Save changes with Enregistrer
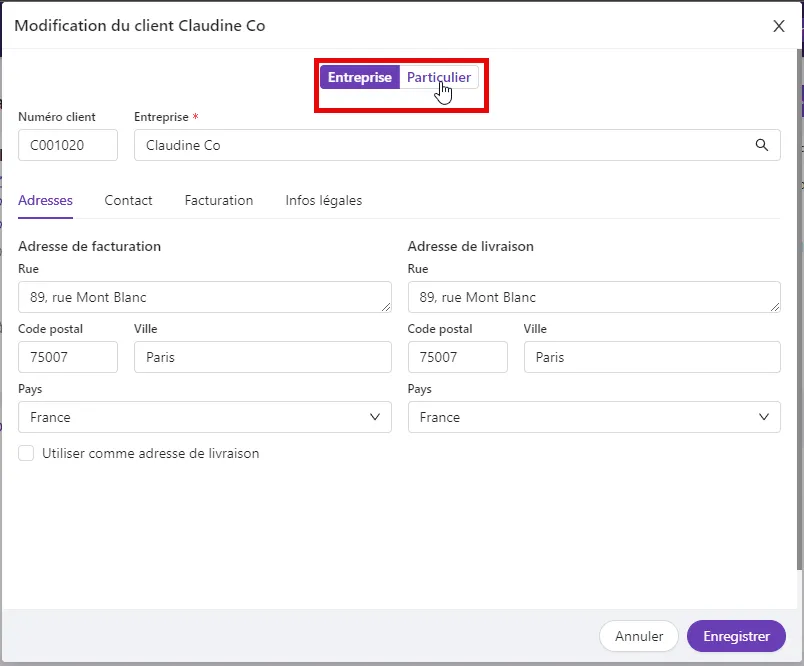The width and height of the screenshot is (804, 666). 736,636
